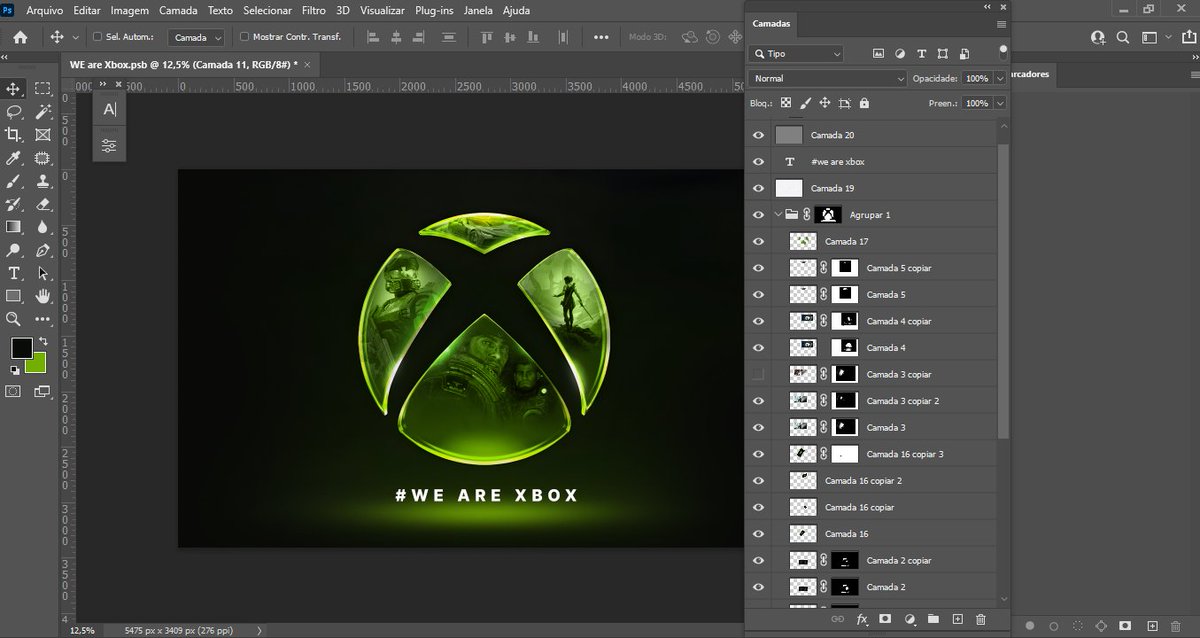Open Edit Toolbar three-dots menu
The image size is (1200, 638).
tap(43, 319)
